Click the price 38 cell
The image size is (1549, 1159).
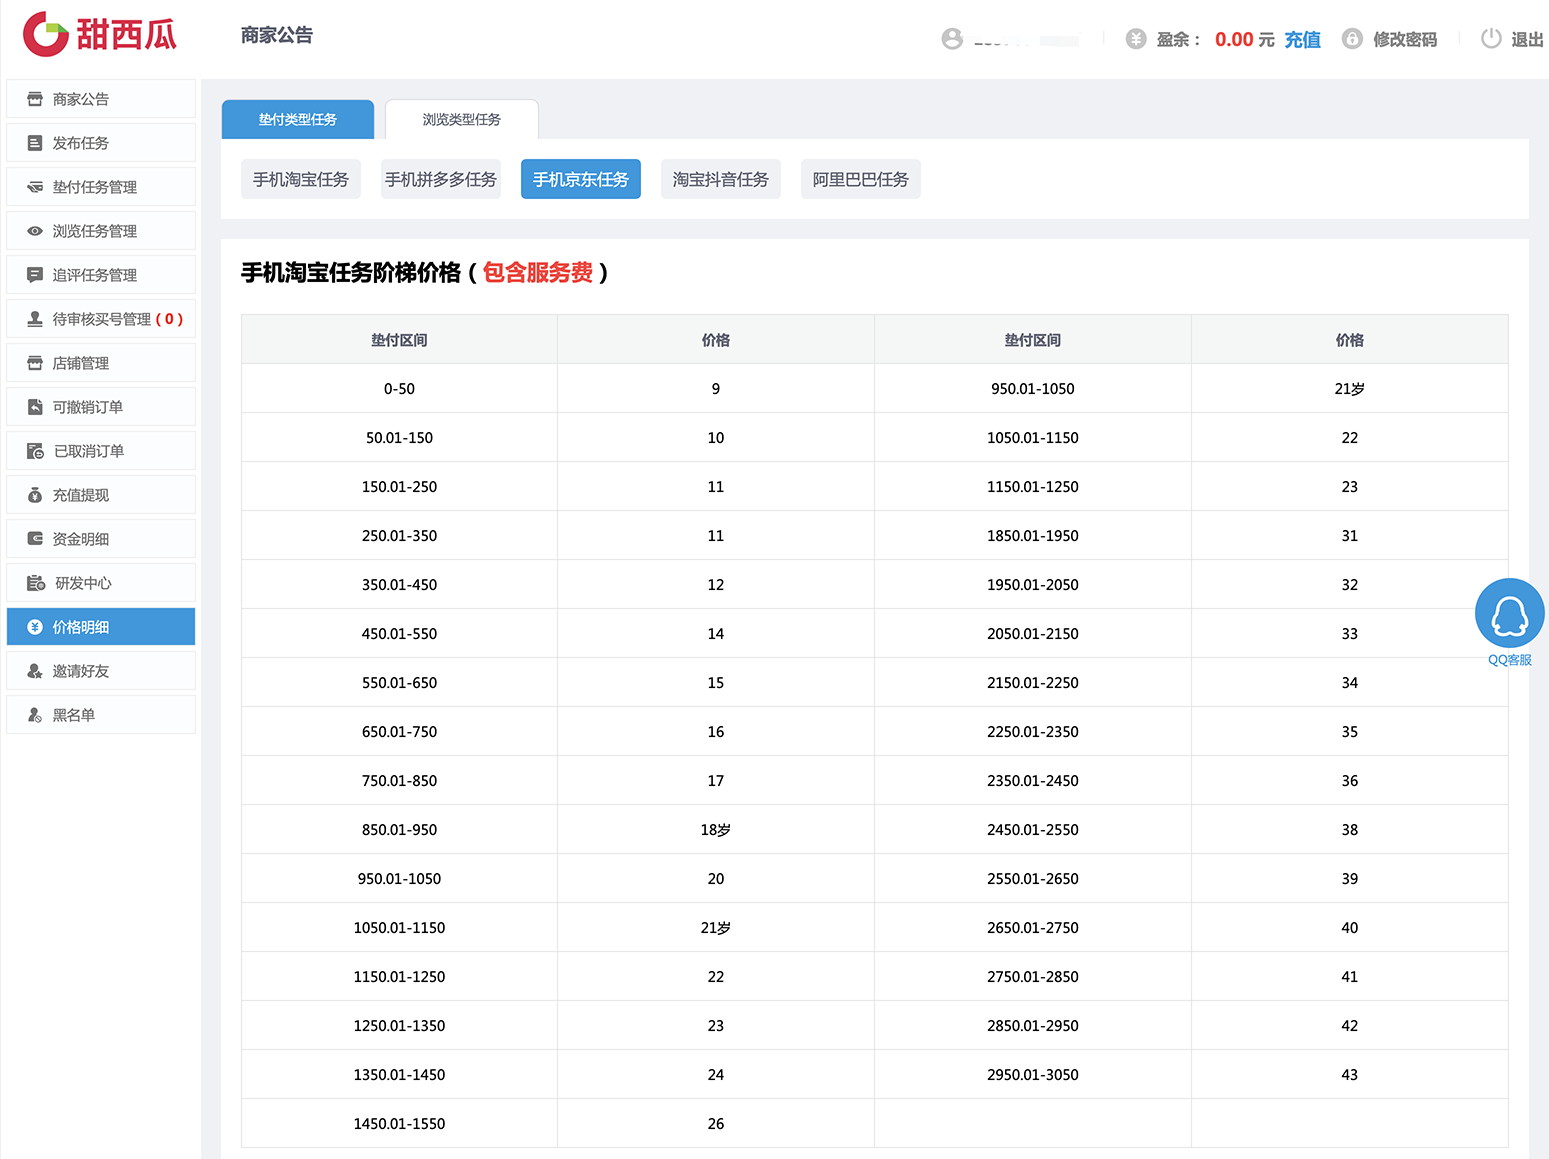1350,830
